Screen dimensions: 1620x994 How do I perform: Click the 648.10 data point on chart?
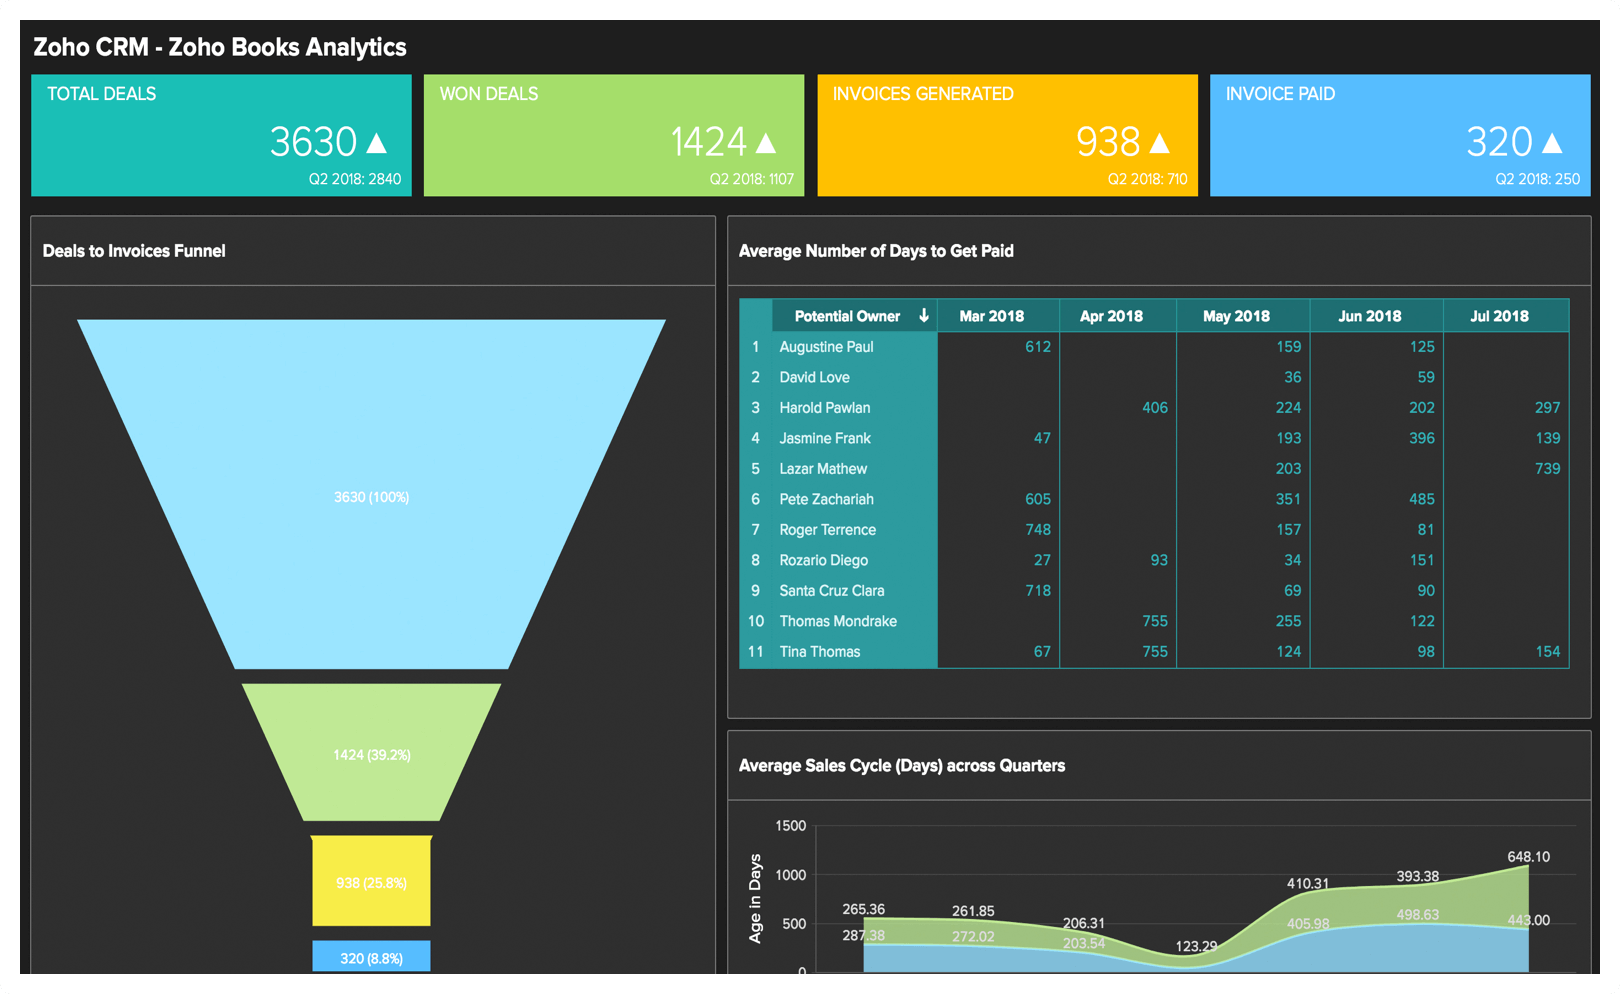[x=1527, y=865]
